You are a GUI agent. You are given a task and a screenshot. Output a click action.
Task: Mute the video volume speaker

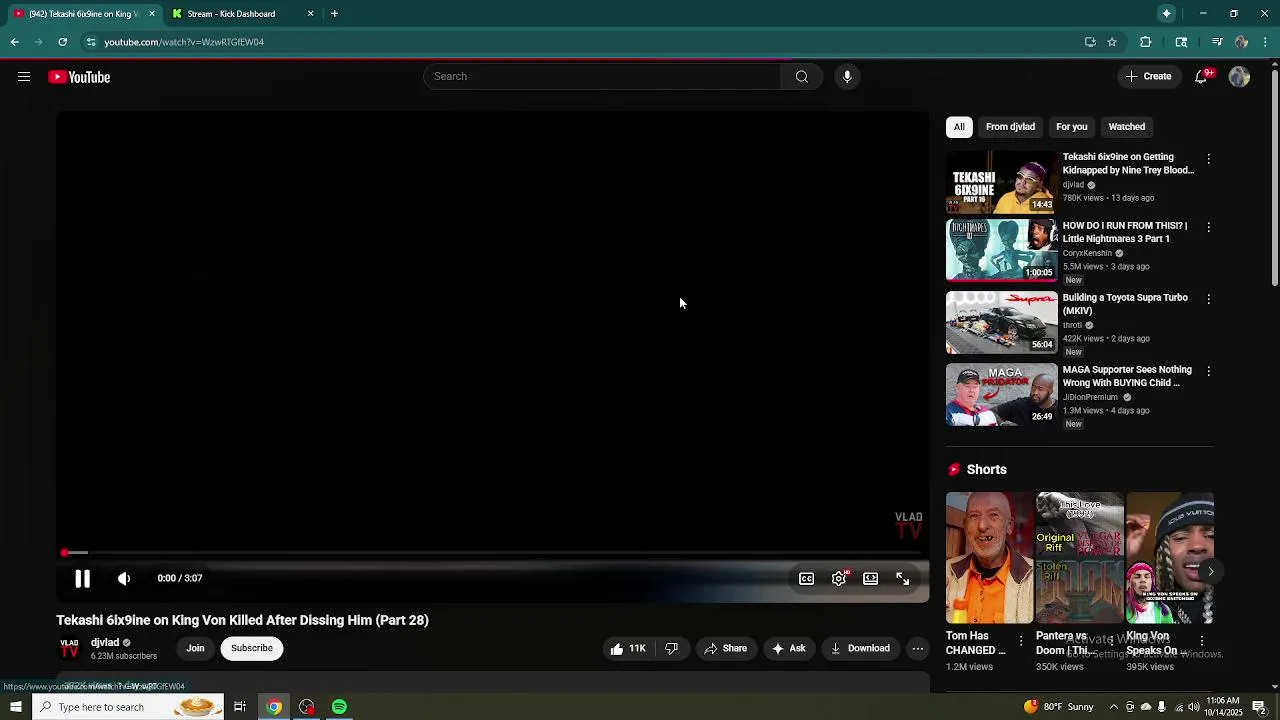tap(124, 578)
